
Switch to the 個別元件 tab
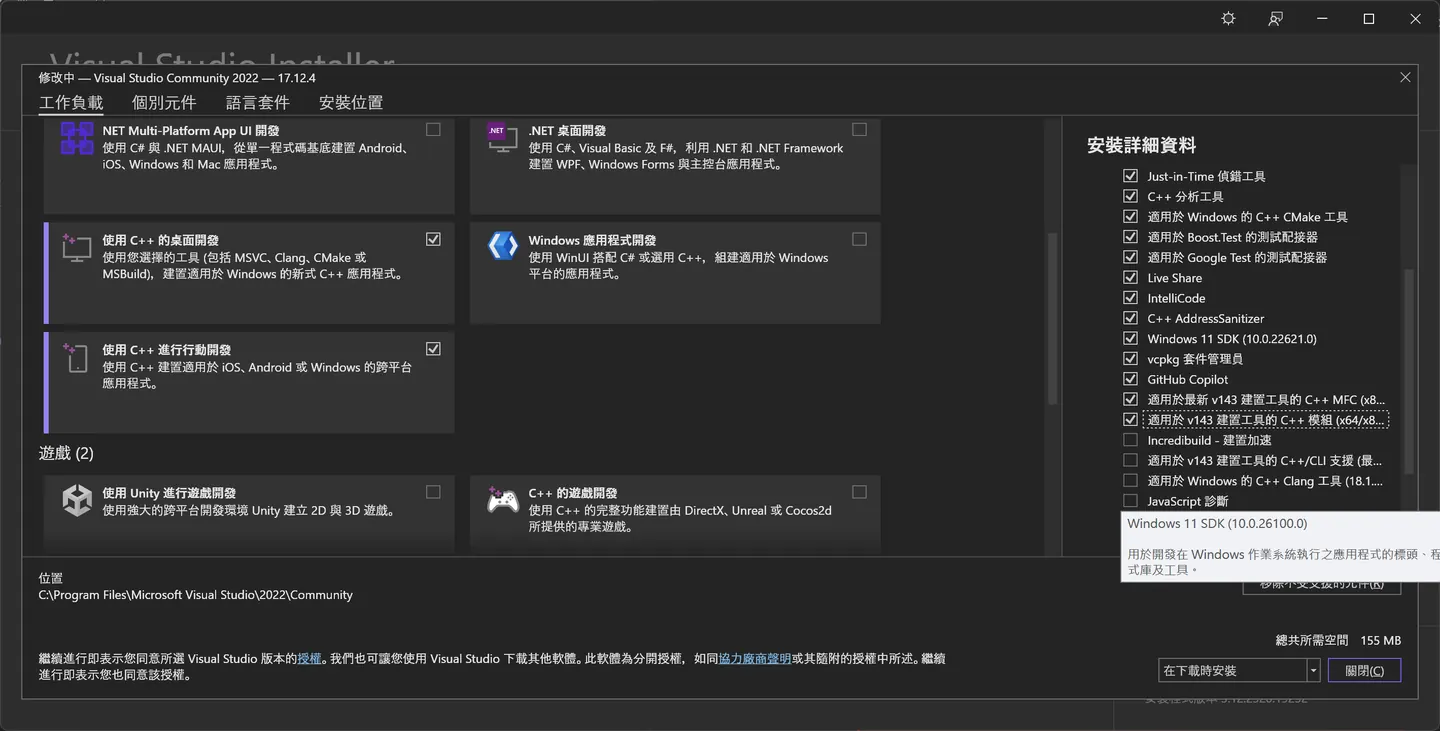click(164, 102)
